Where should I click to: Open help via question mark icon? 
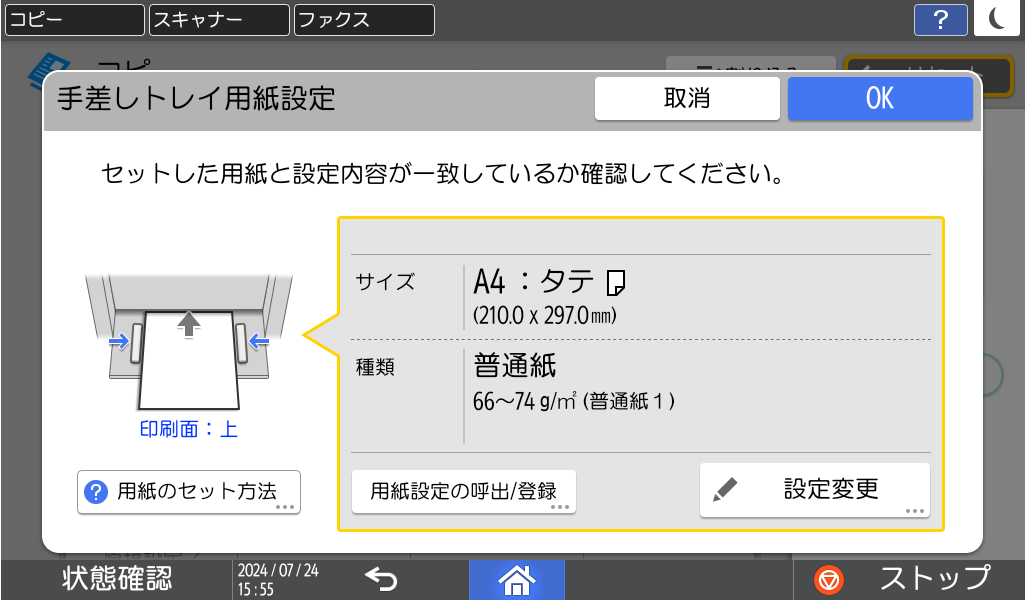pos(940,19)
